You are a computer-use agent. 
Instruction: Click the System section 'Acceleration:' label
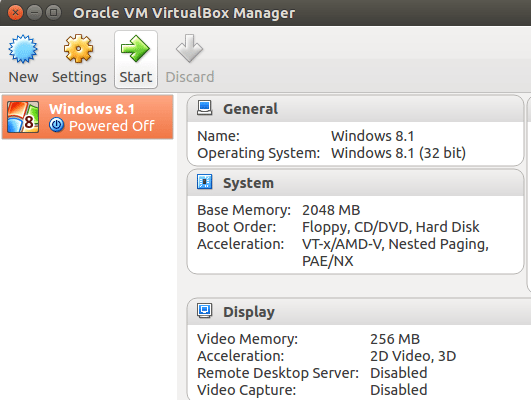[240, 244]
